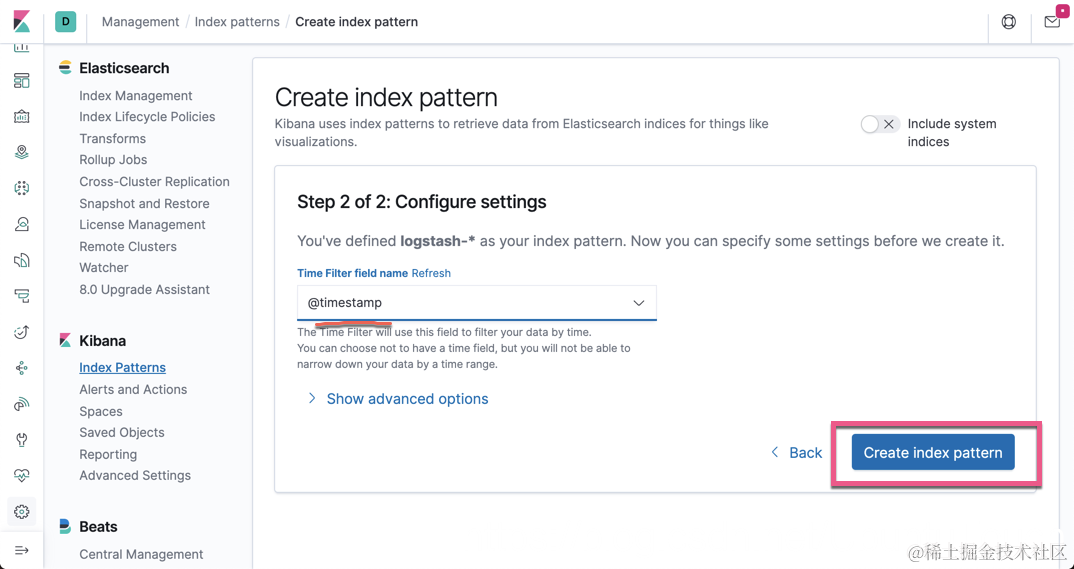Viewport: 1074px width, 569px height.
Task: Click the Create index pattern button
Action: point(932,453)
